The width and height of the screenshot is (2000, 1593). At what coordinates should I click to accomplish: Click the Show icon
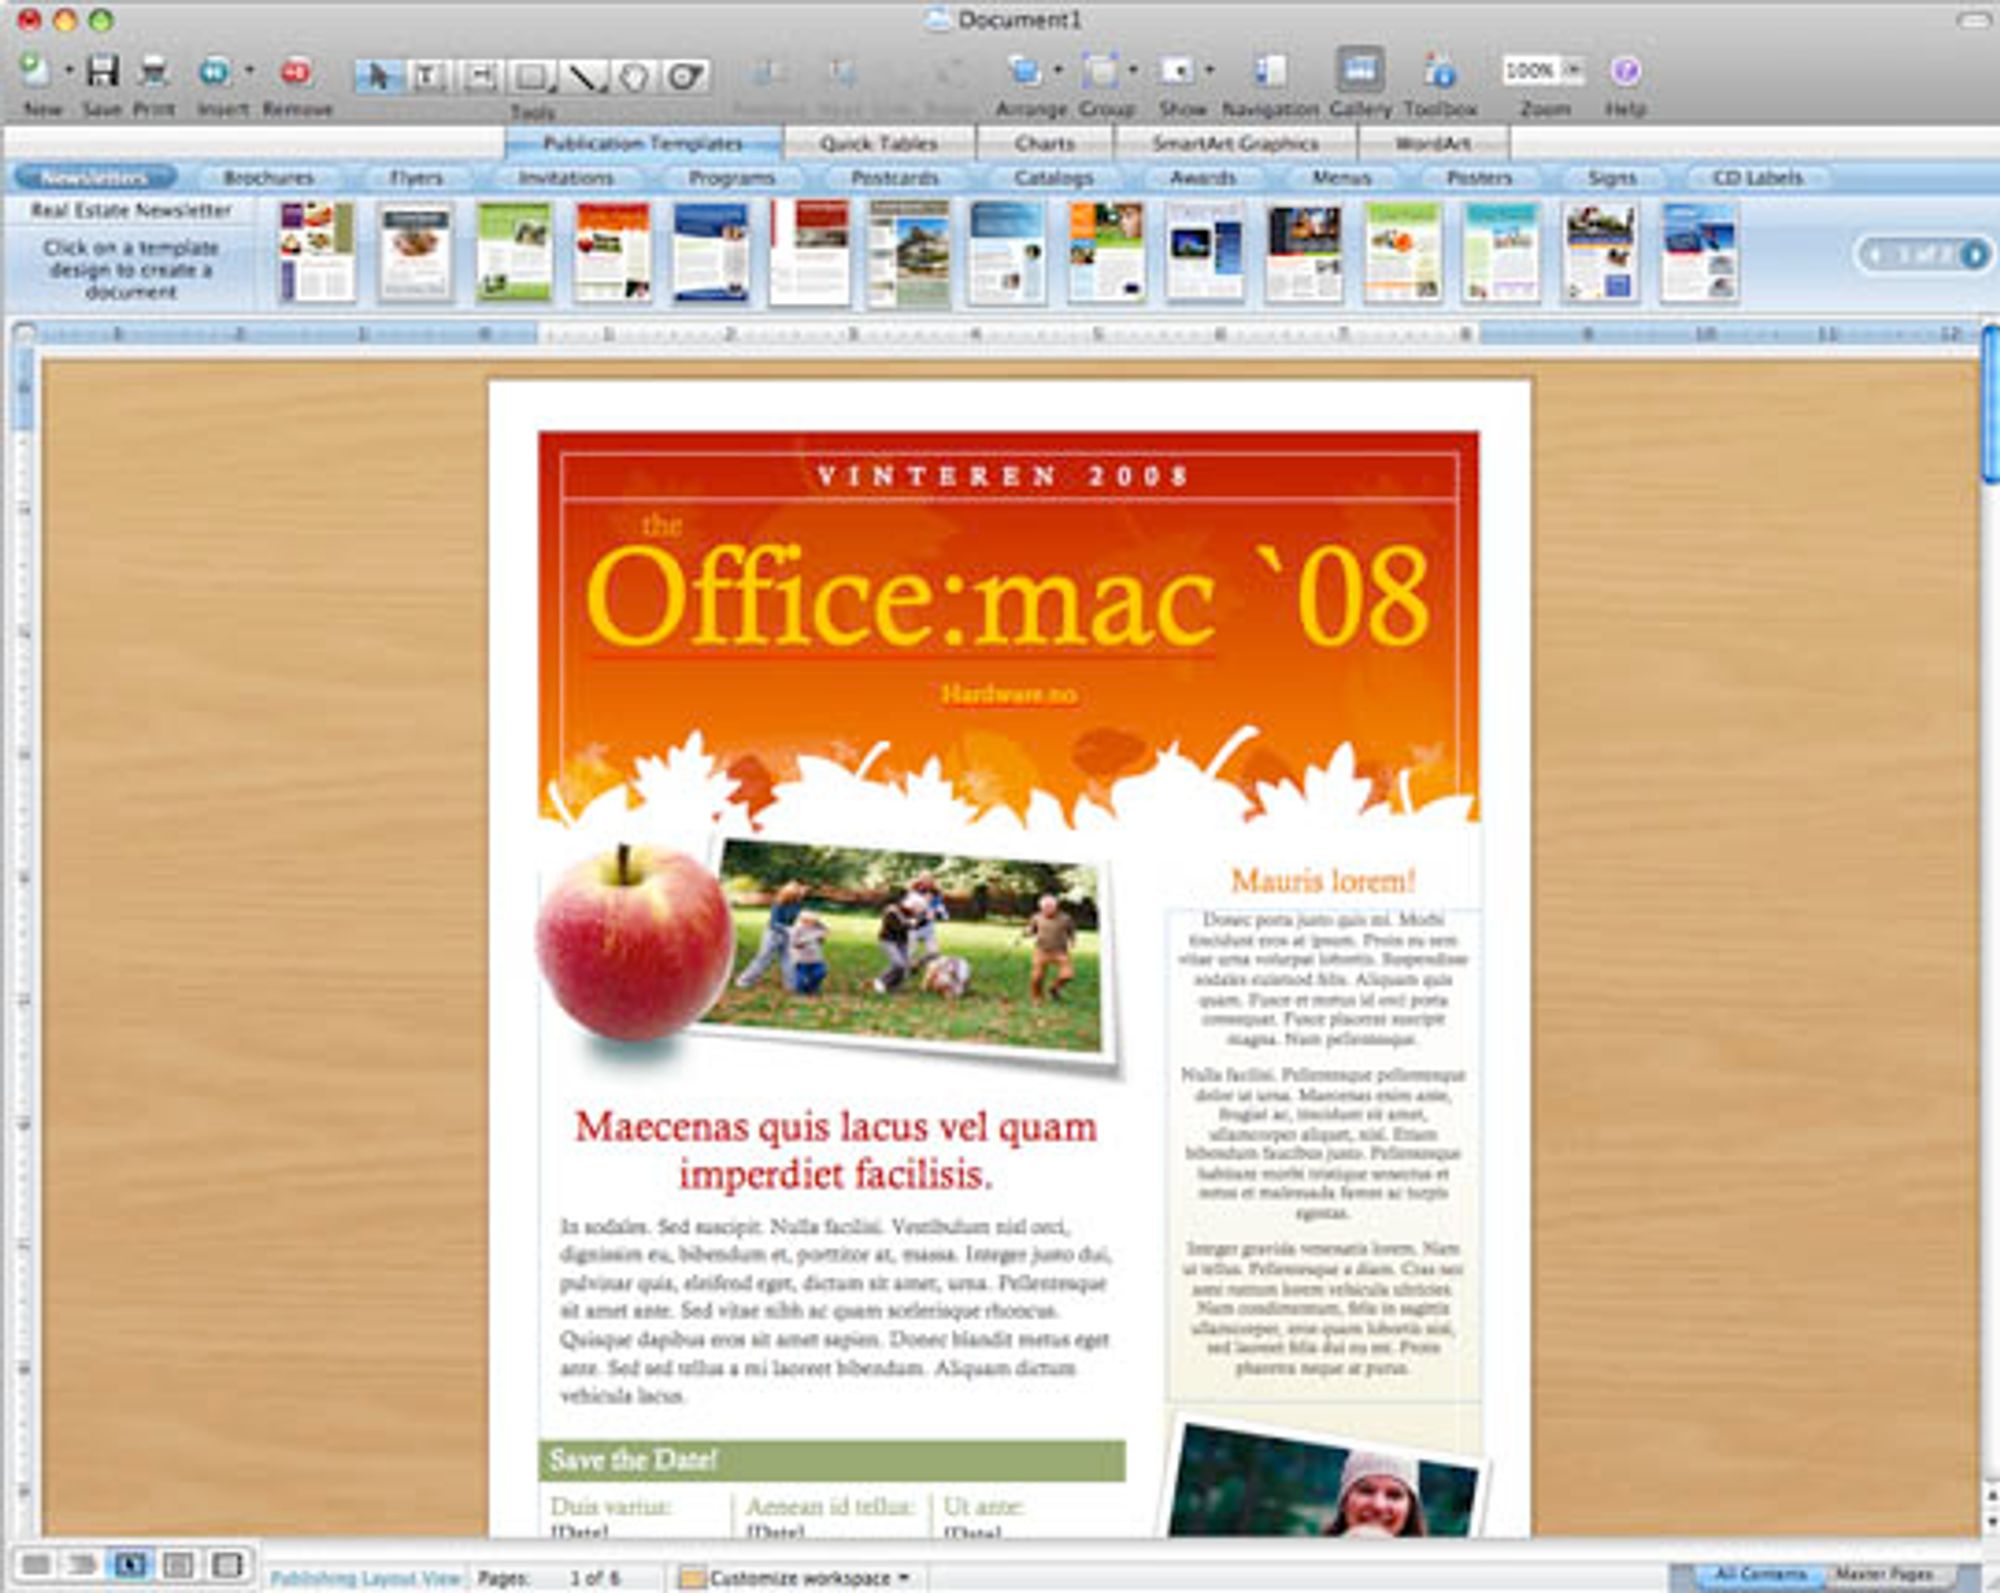pyautogui.click(x=1177, y=71)
